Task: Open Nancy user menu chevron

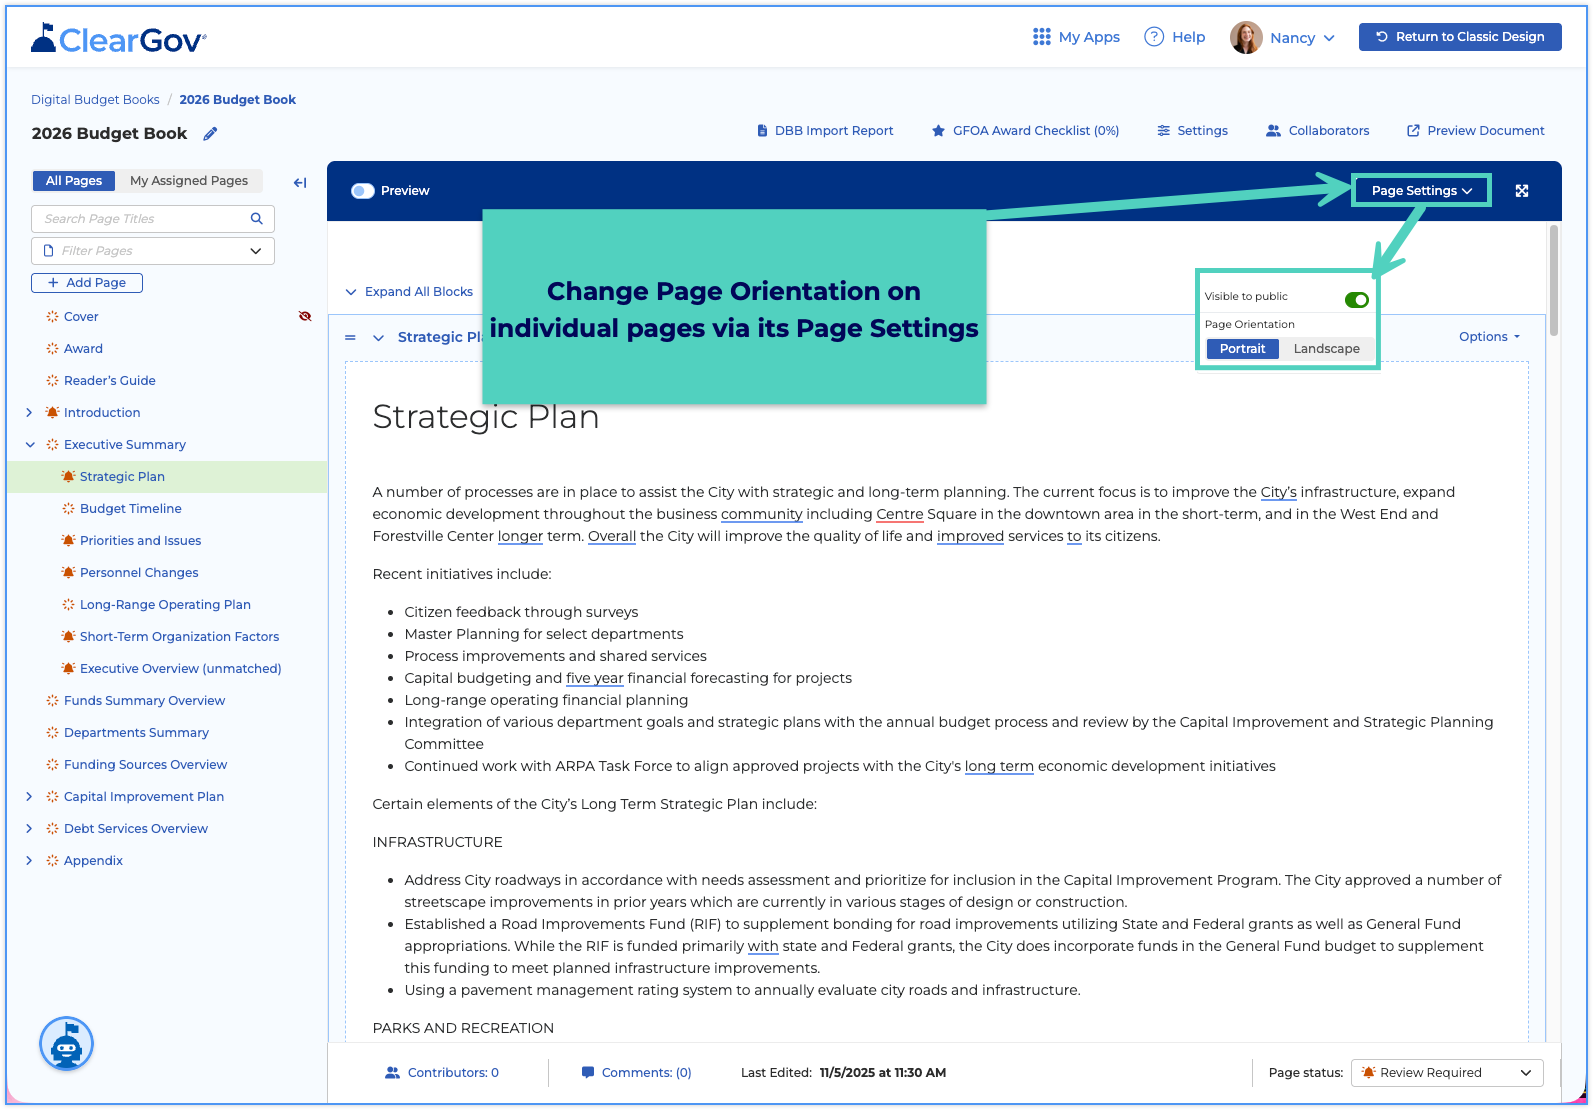Action: coord(1329,38)
